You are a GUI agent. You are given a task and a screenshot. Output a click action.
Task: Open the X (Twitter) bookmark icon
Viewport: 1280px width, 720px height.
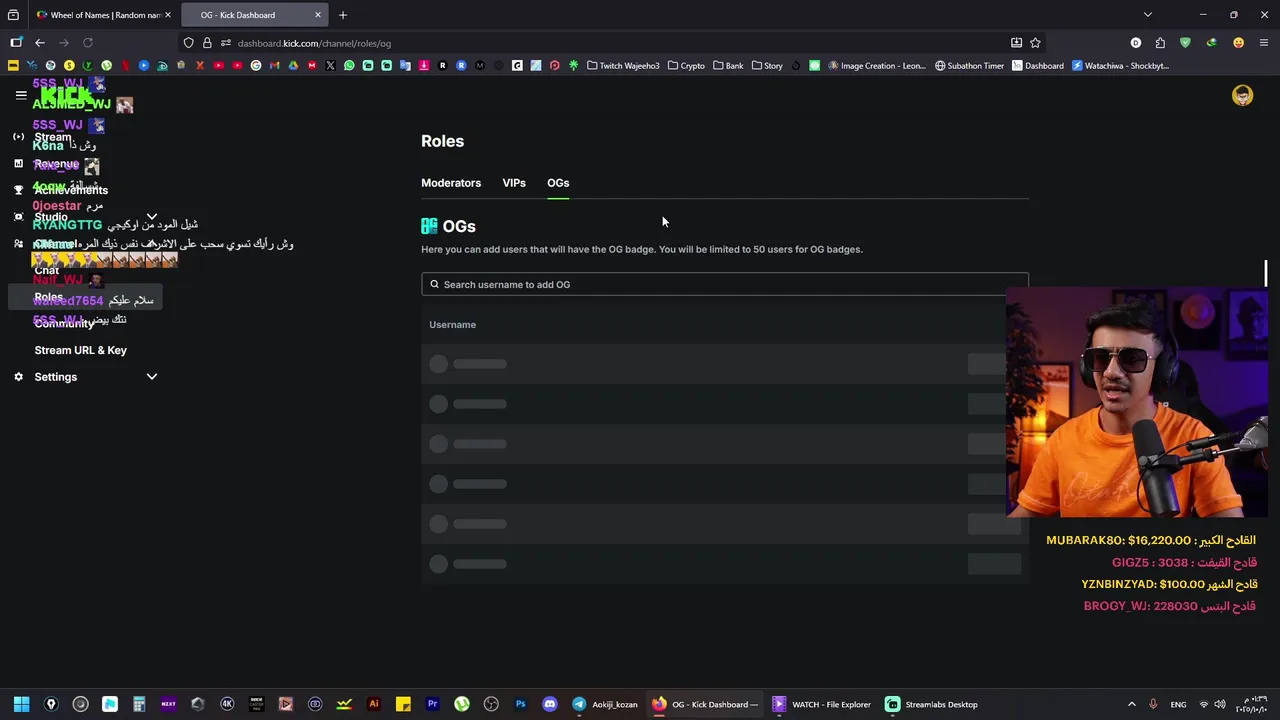click(330, 66)
